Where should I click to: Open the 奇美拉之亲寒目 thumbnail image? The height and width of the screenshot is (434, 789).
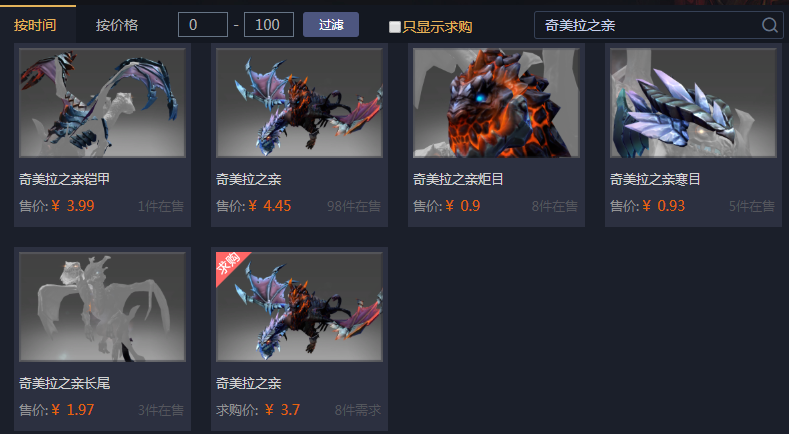click(693, 103)
